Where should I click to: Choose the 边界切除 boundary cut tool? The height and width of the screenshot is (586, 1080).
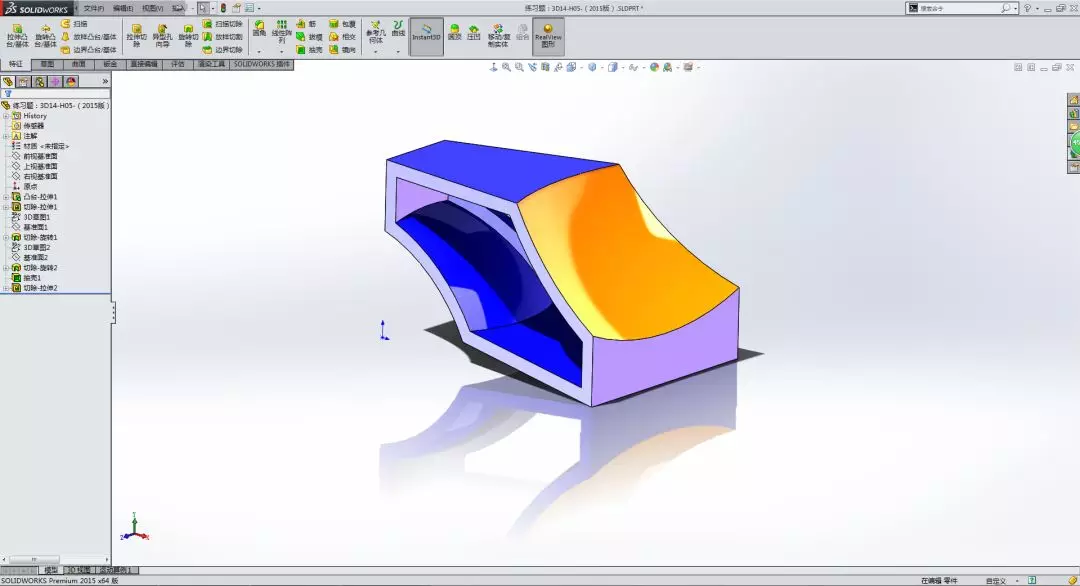coord(222,50)
